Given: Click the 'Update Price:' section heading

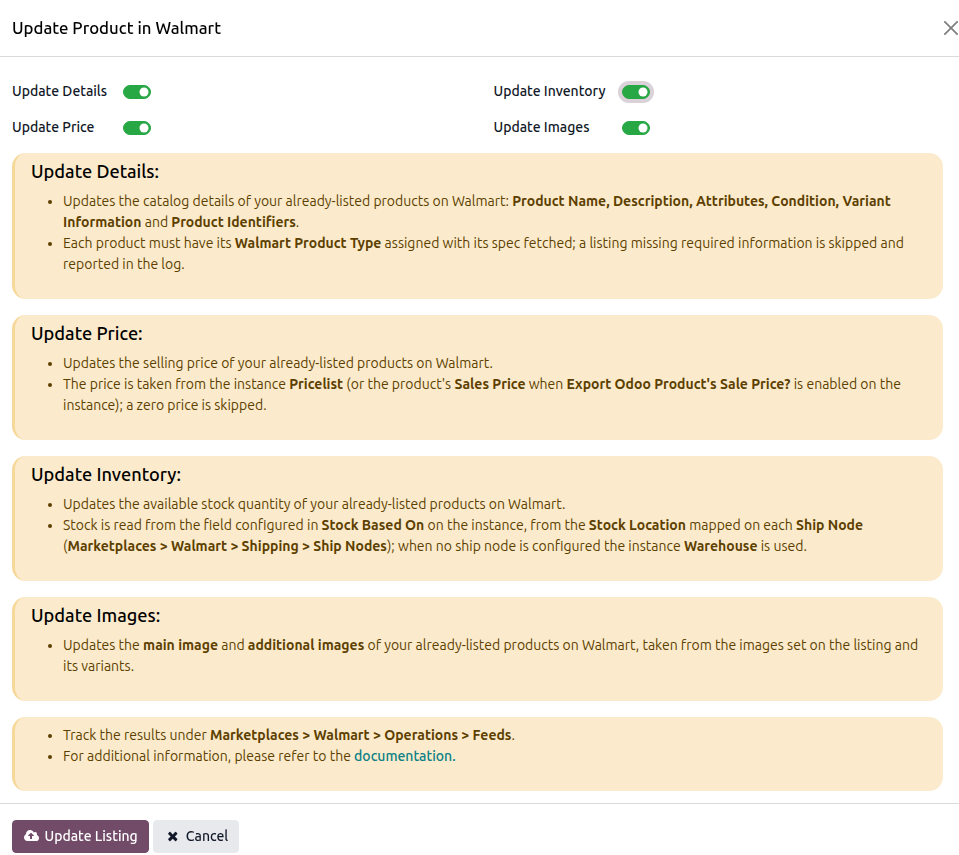Looking at the screenshot, I should pyautogui.click(x=87, y=334).
